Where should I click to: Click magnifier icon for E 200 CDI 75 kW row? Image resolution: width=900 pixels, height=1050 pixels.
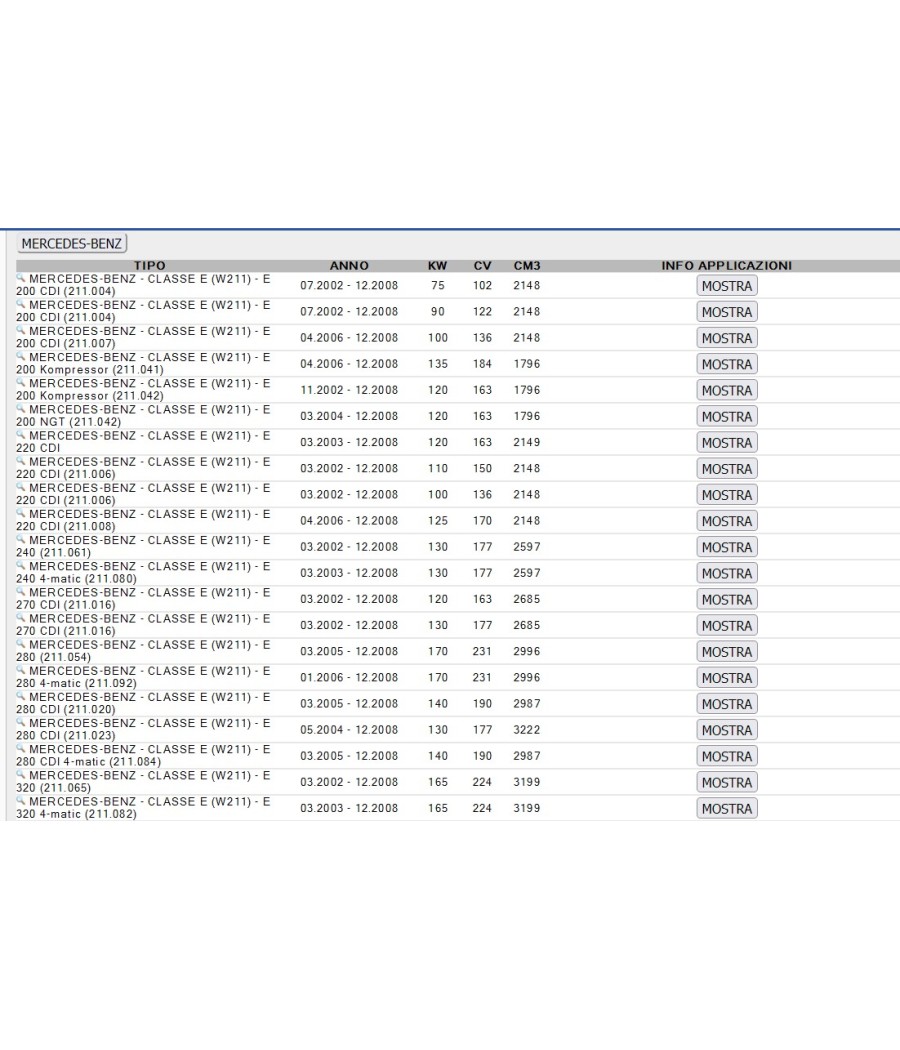coord(21,277)
